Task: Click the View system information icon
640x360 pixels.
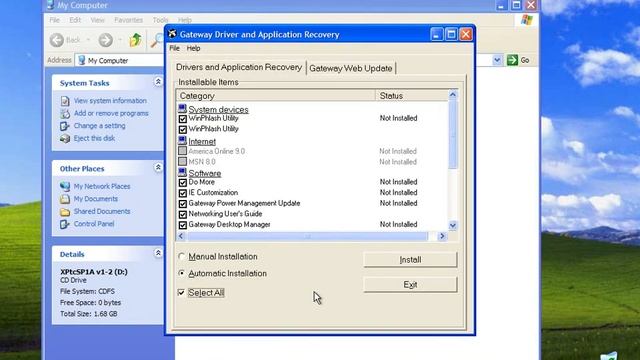Action: pyautogui.click(x=65, y=101)
